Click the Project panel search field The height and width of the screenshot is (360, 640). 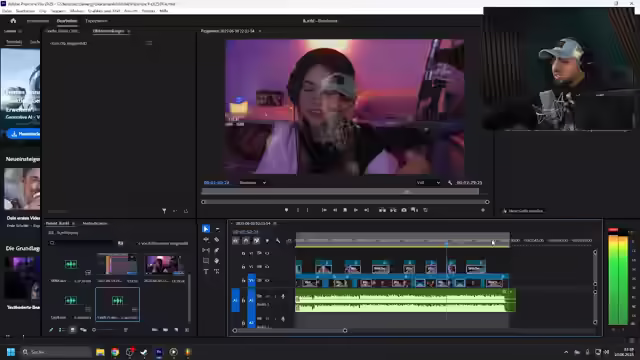[x=81, y=243]
